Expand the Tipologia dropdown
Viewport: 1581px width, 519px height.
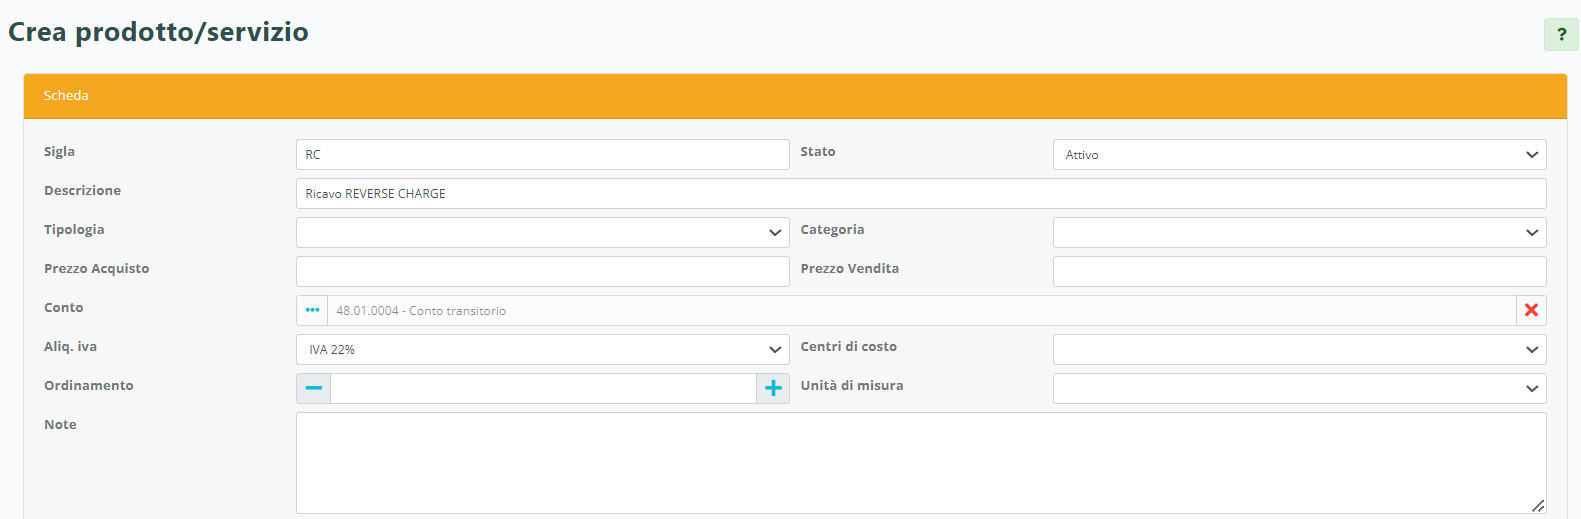[542, 233]
